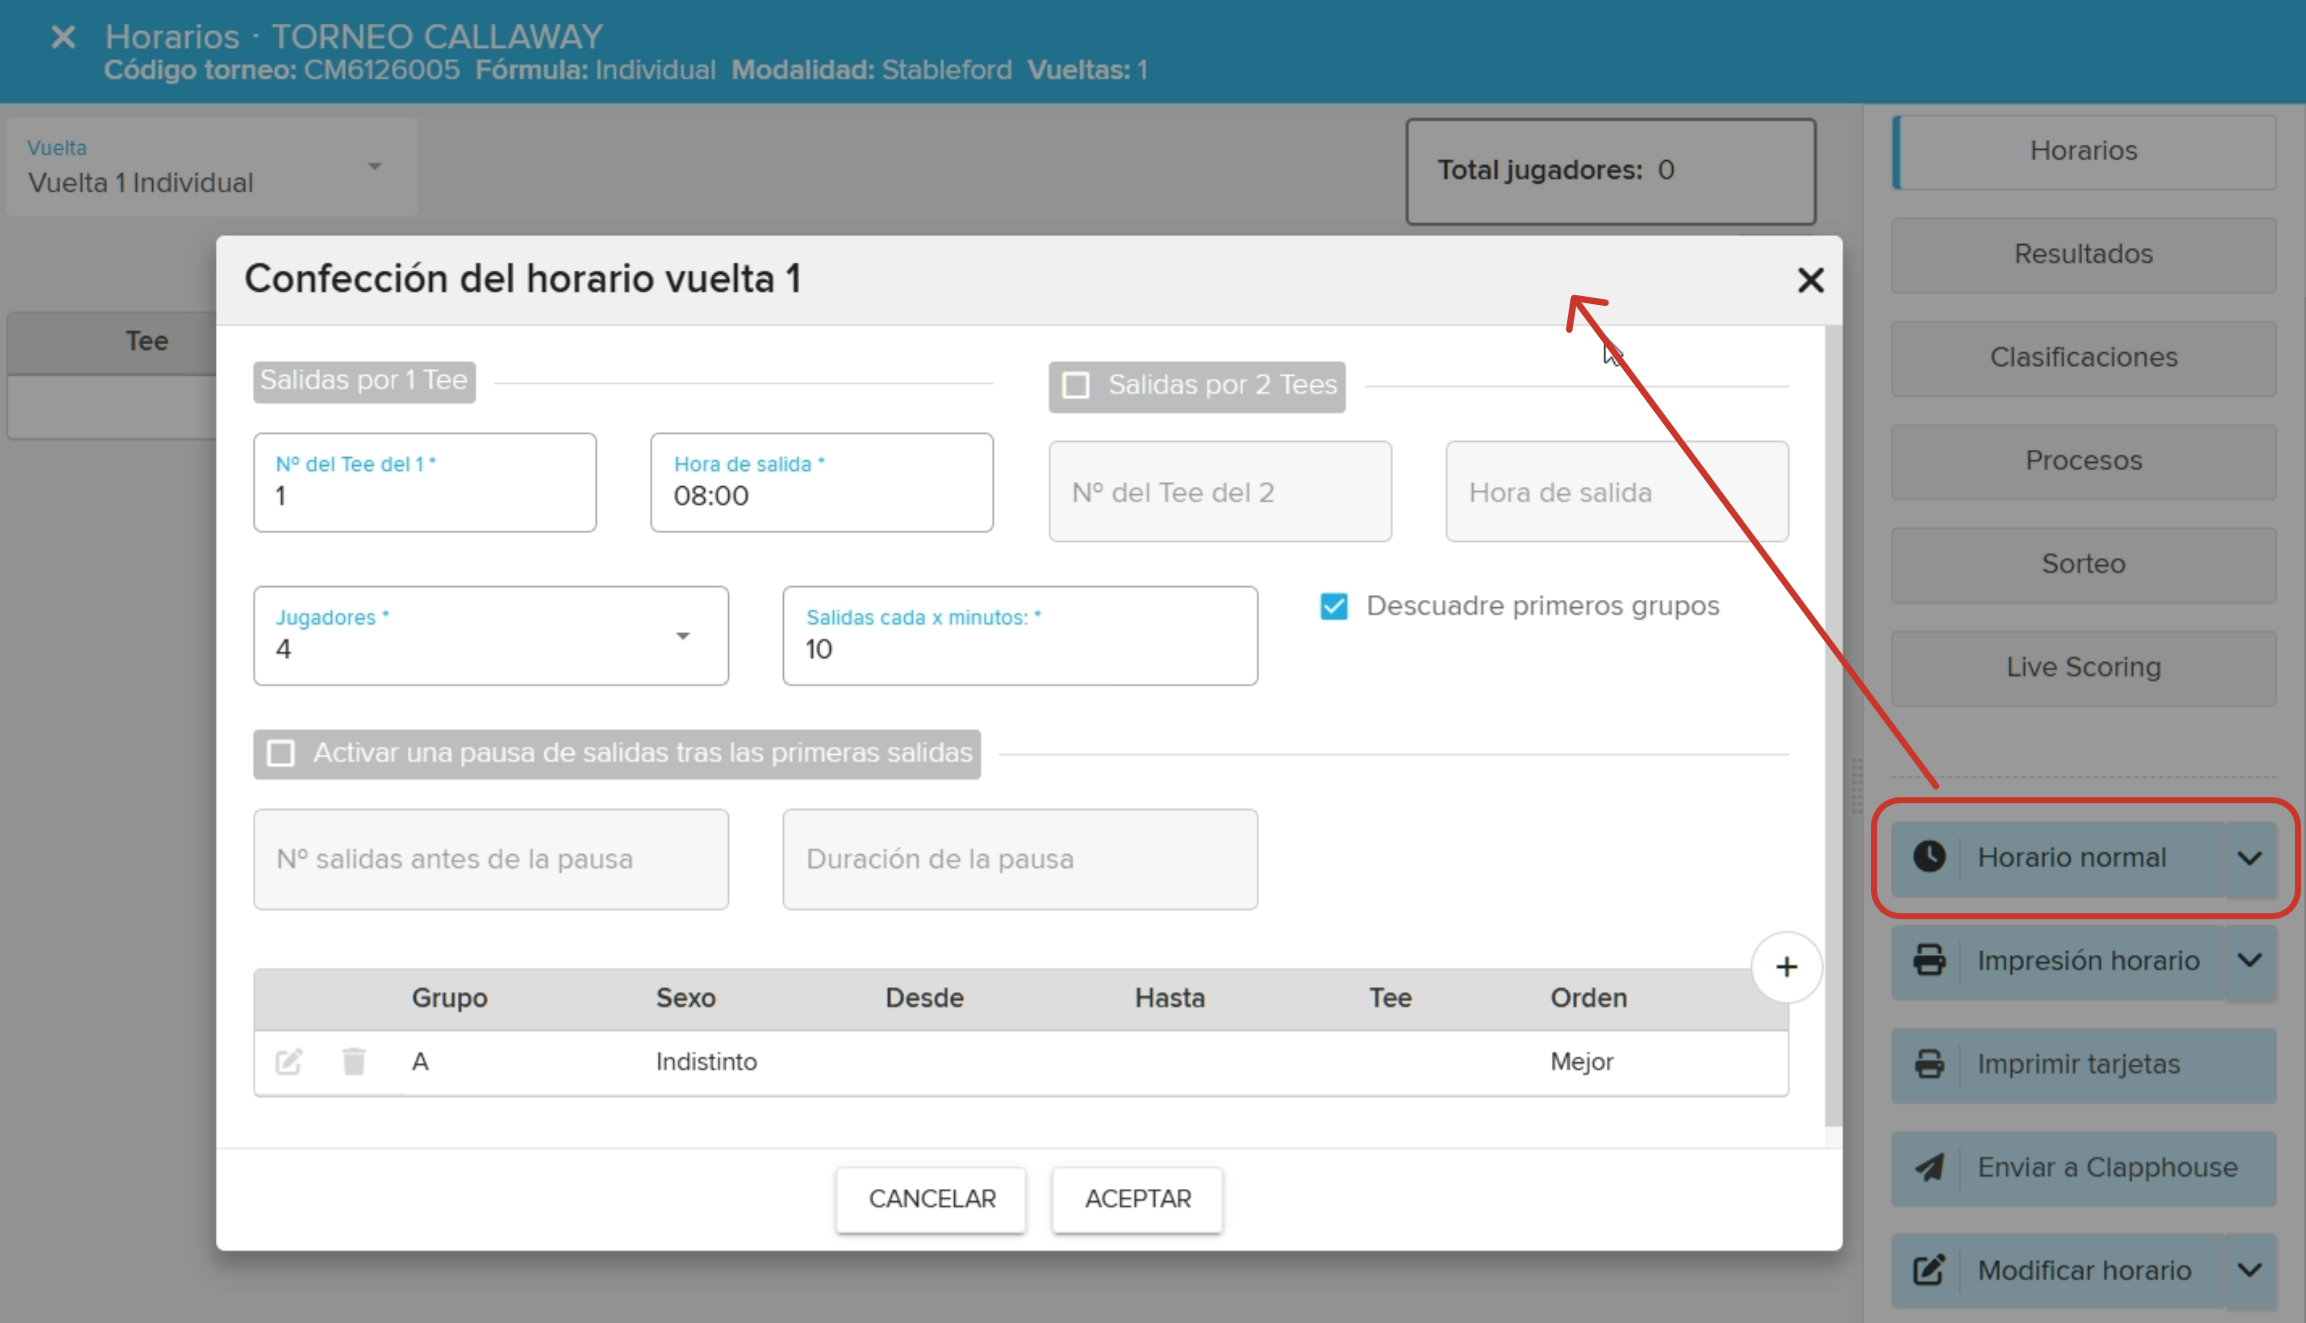
Task: Click the Horario normal button
Action: click(2060, 858)
